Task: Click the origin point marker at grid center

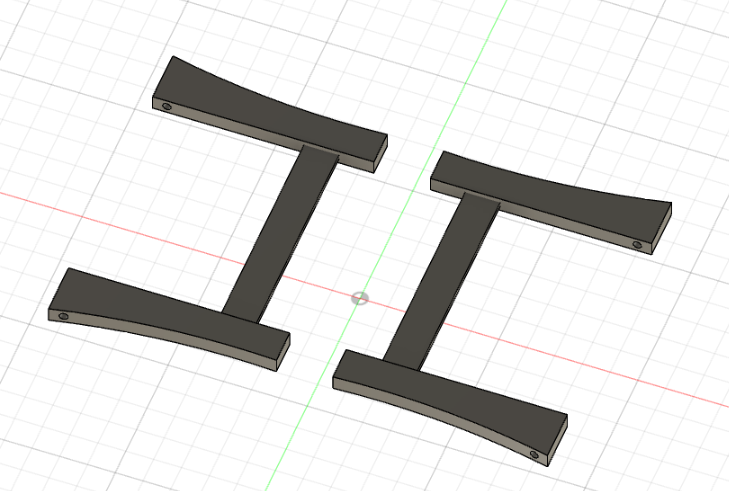Action: 360,299
